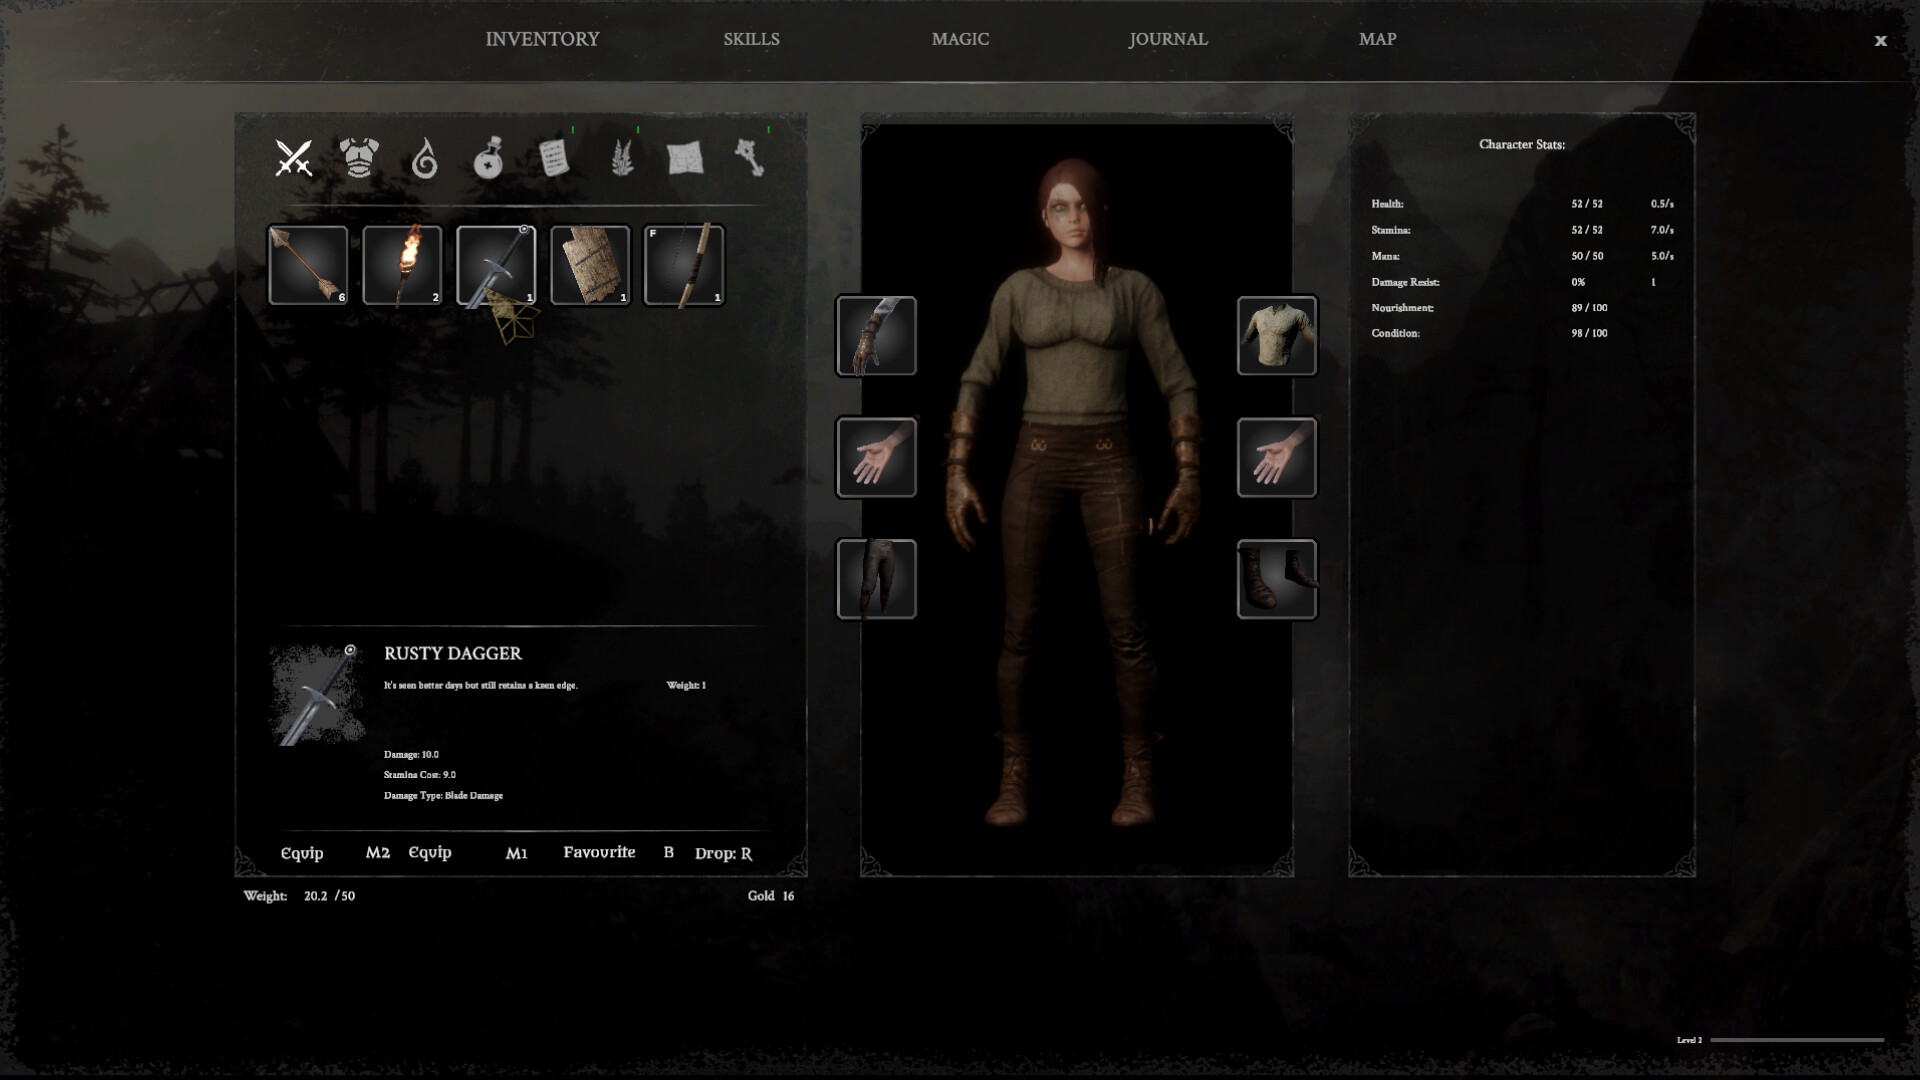Click the RUSTY DAGGER title text
Viewport: 1920px width, 1080px height.
453,653
